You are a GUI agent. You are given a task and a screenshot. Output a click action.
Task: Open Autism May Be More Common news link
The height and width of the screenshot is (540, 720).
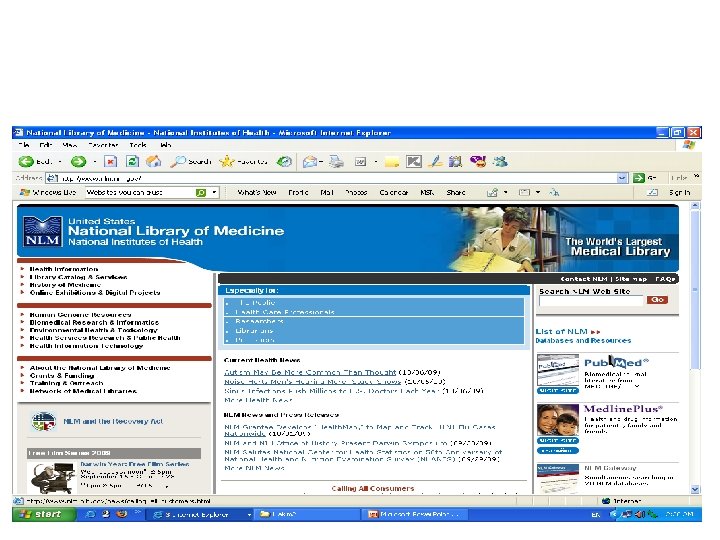coord(310,372)
